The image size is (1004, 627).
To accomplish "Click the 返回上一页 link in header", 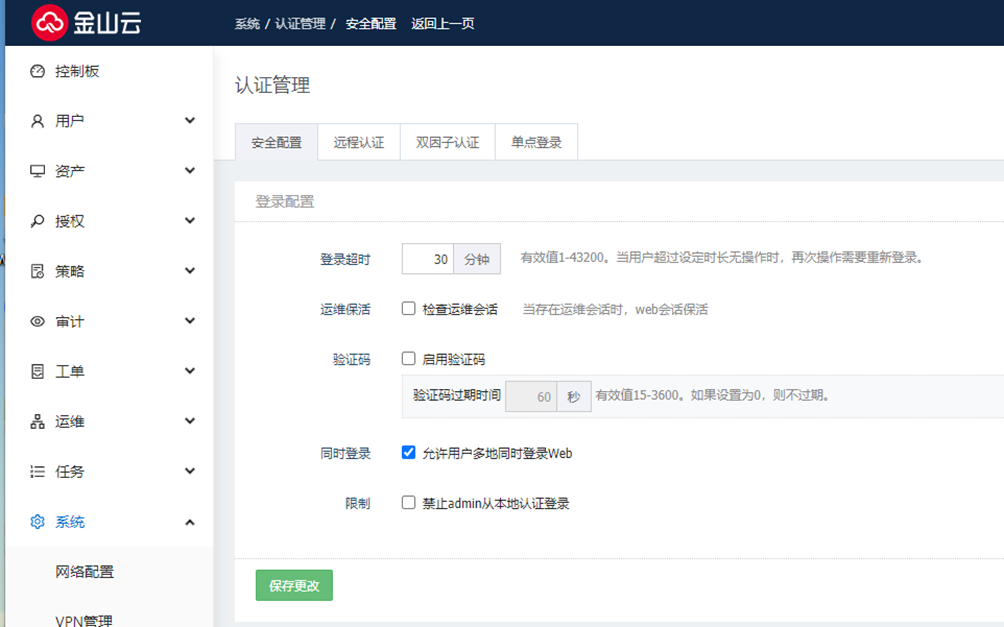I will tap(442, 23).
